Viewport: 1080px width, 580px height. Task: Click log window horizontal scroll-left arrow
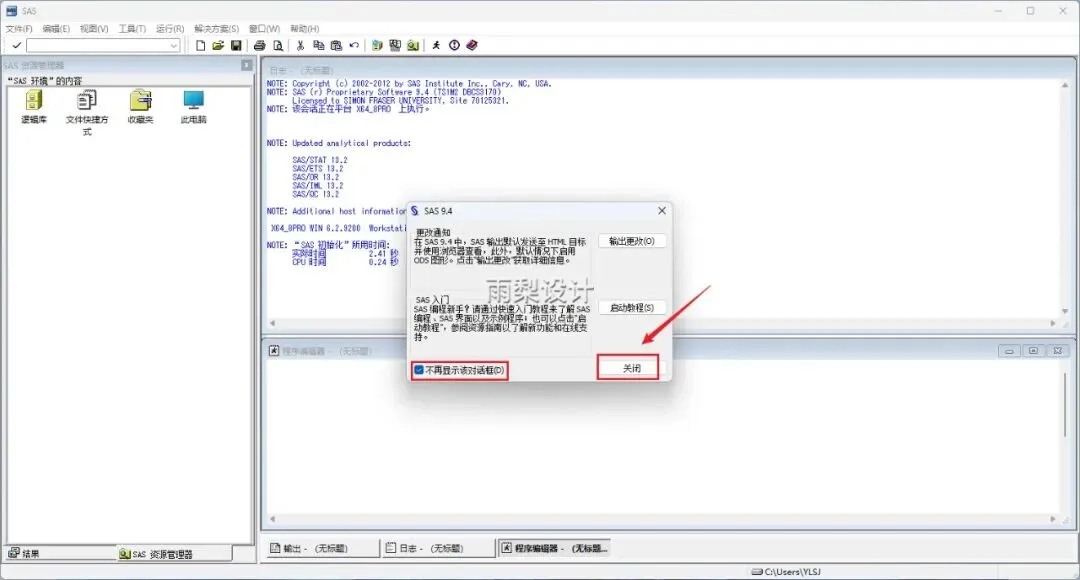[272, 322]
